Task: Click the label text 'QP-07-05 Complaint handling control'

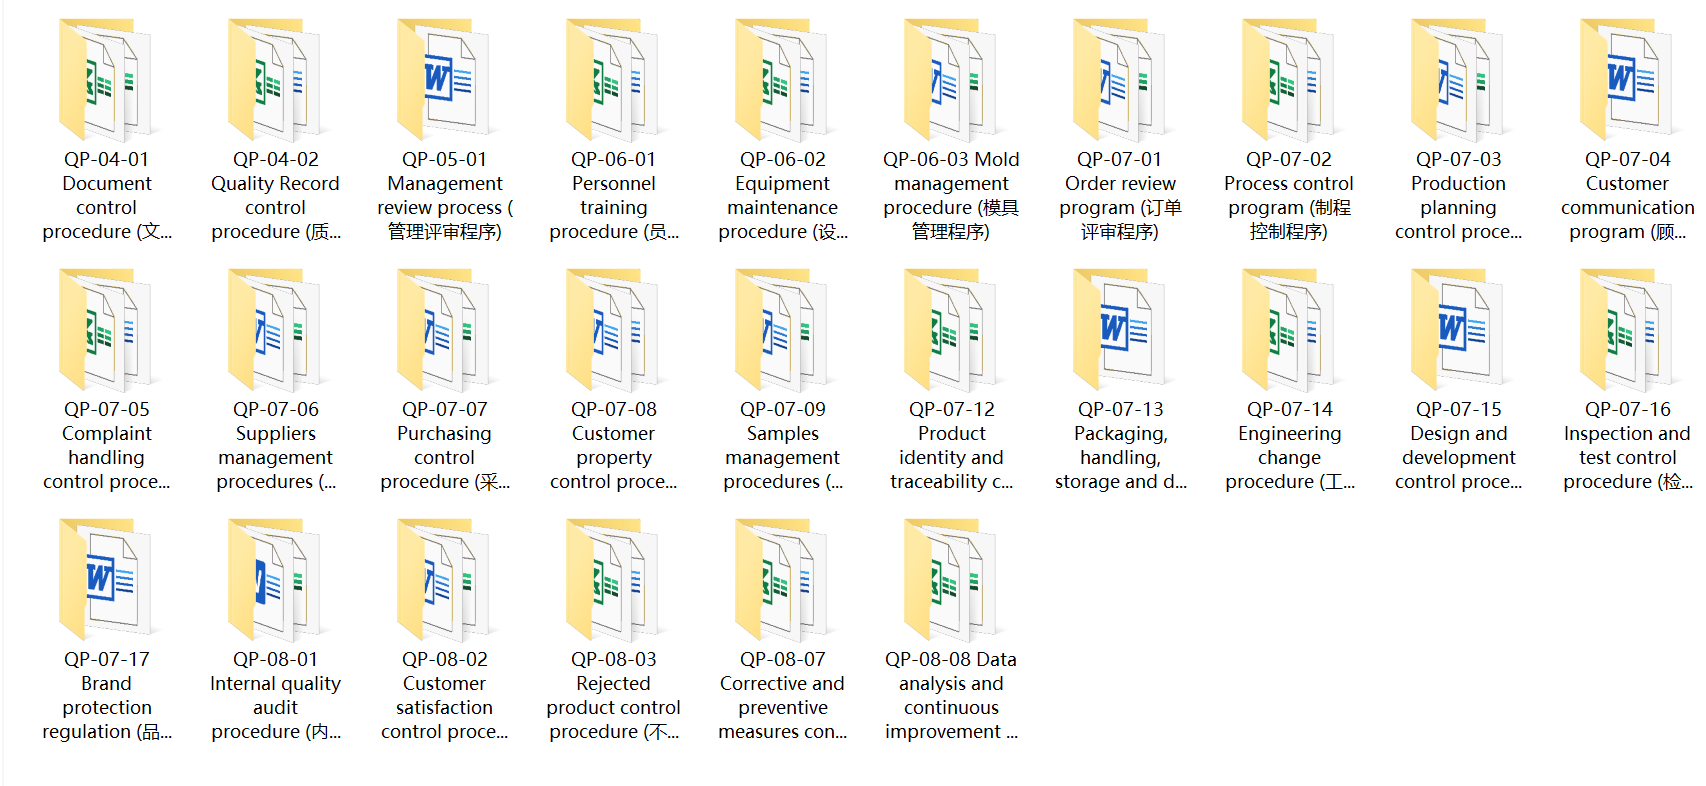Action: 106,445
